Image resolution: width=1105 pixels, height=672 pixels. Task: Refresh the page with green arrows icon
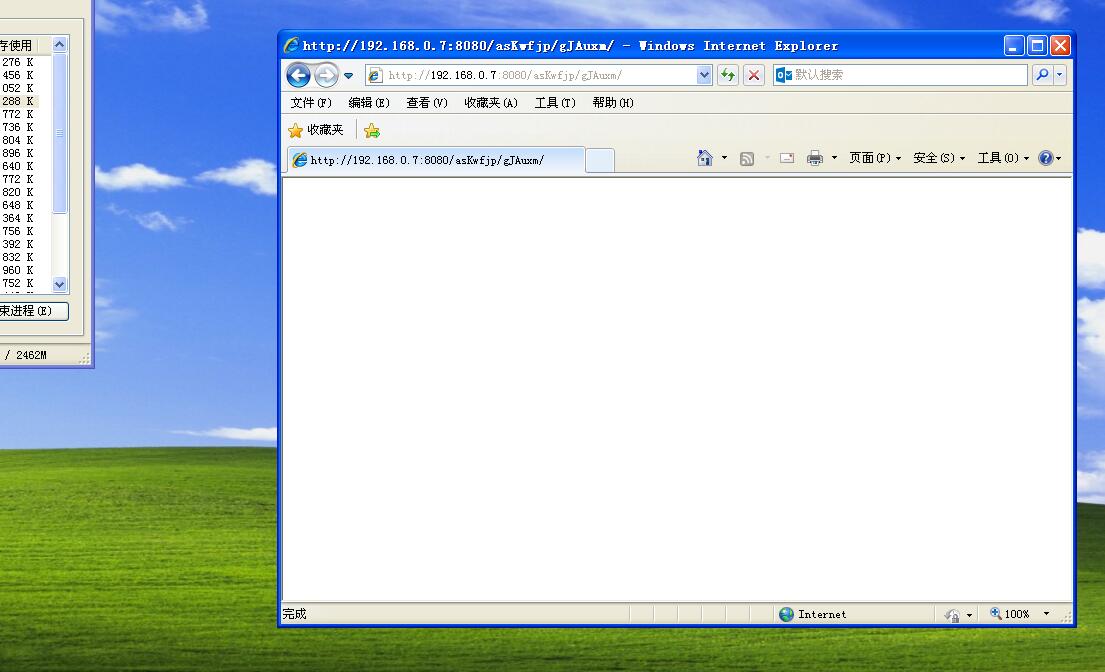click(728, 75)
